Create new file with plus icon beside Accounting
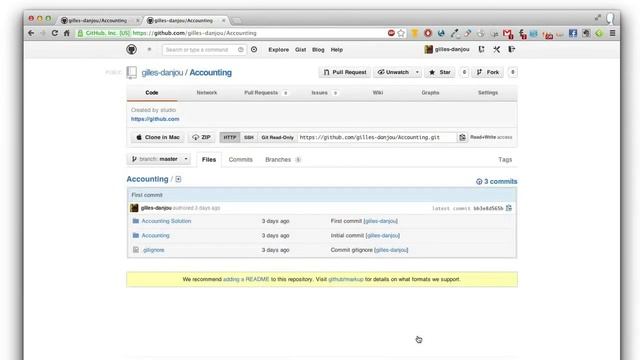This screenshot has height=360, width=640. pos(178,179)
